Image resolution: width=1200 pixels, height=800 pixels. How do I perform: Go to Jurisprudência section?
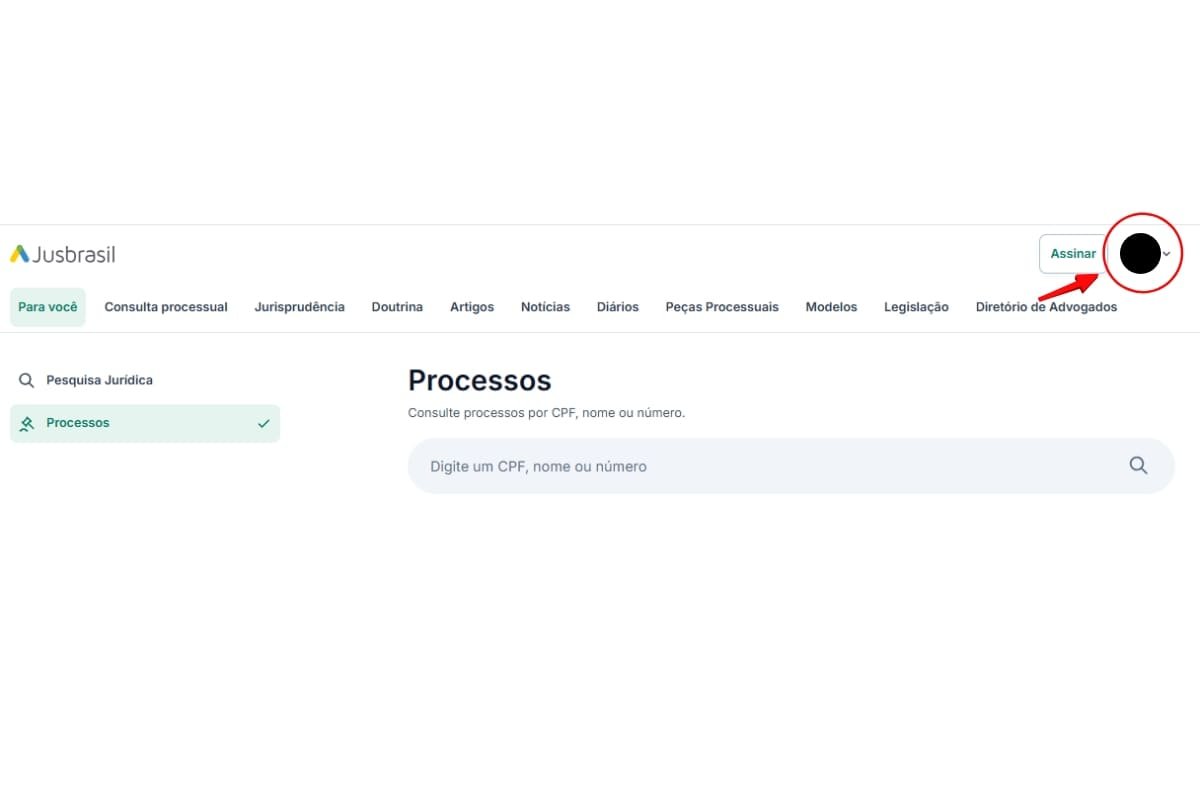299,307
